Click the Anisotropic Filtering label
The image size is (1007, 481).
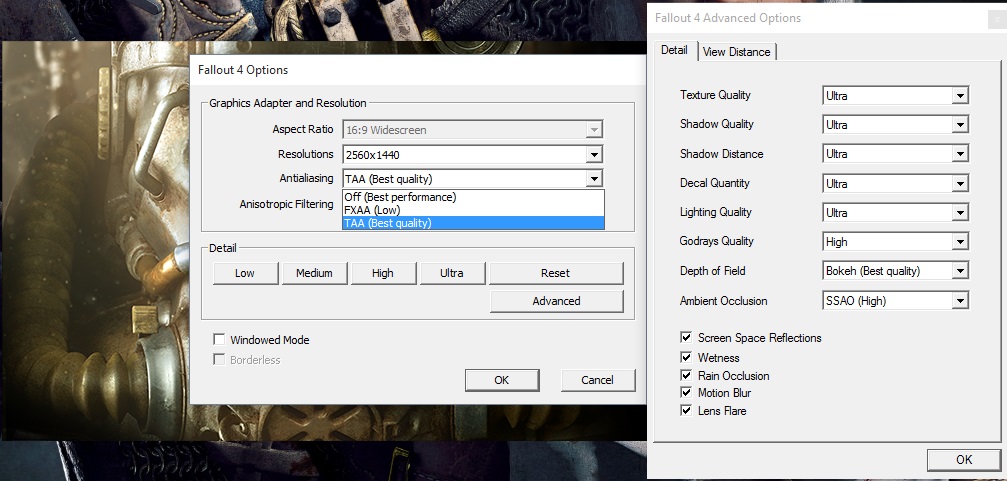[286, 204]
